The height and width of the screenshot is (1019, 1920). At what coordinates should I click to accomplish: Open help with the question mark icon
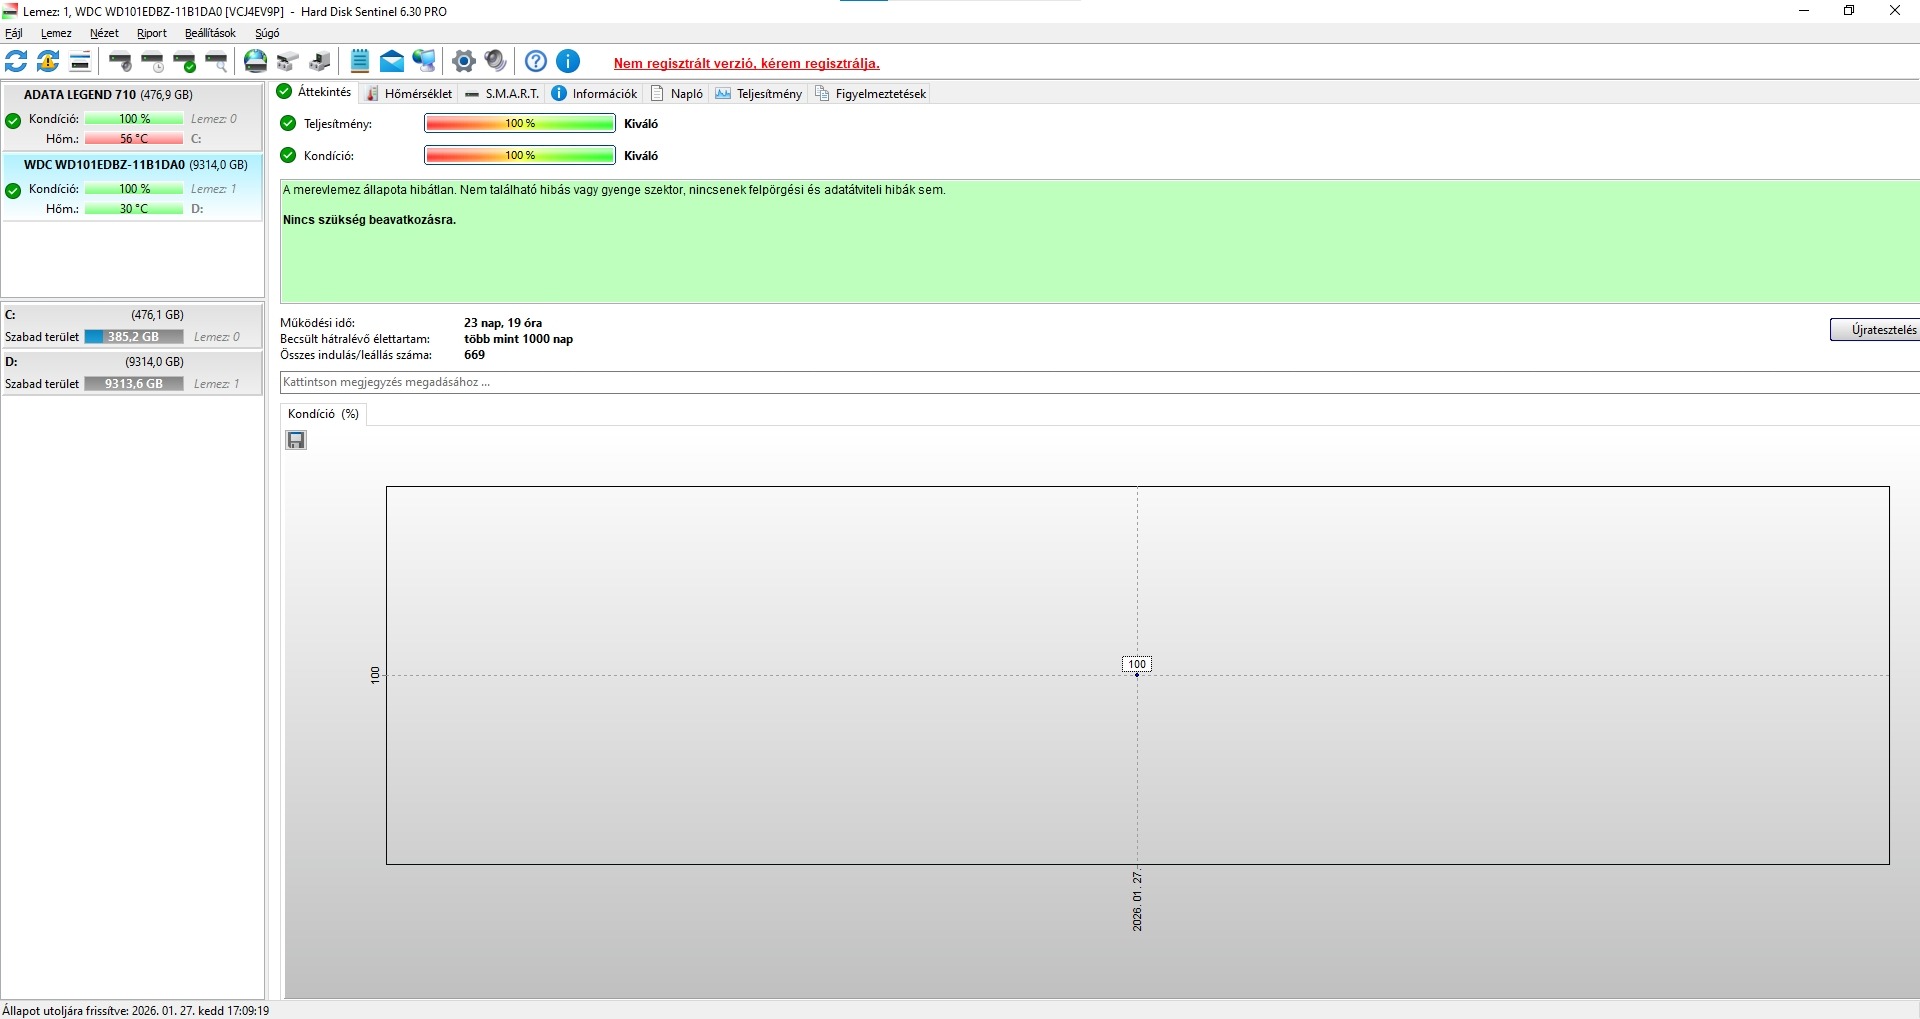click(536, 62)
